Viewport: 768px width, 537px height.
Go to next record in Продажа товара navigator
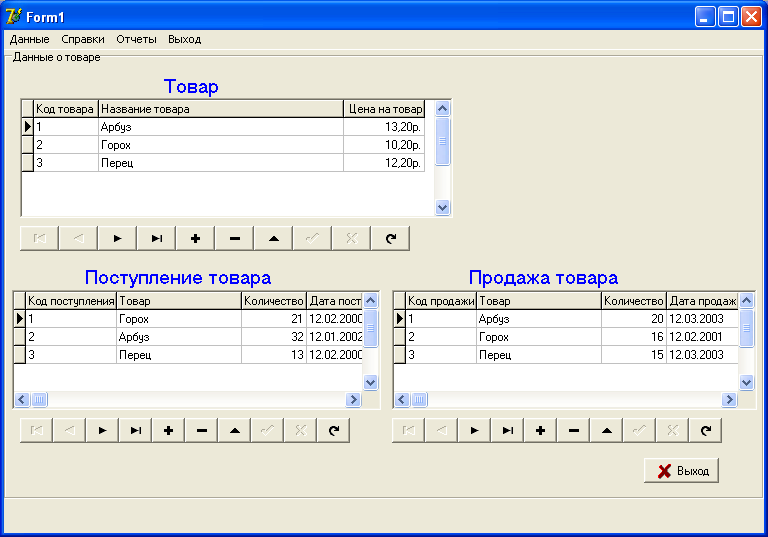[475, 431]
